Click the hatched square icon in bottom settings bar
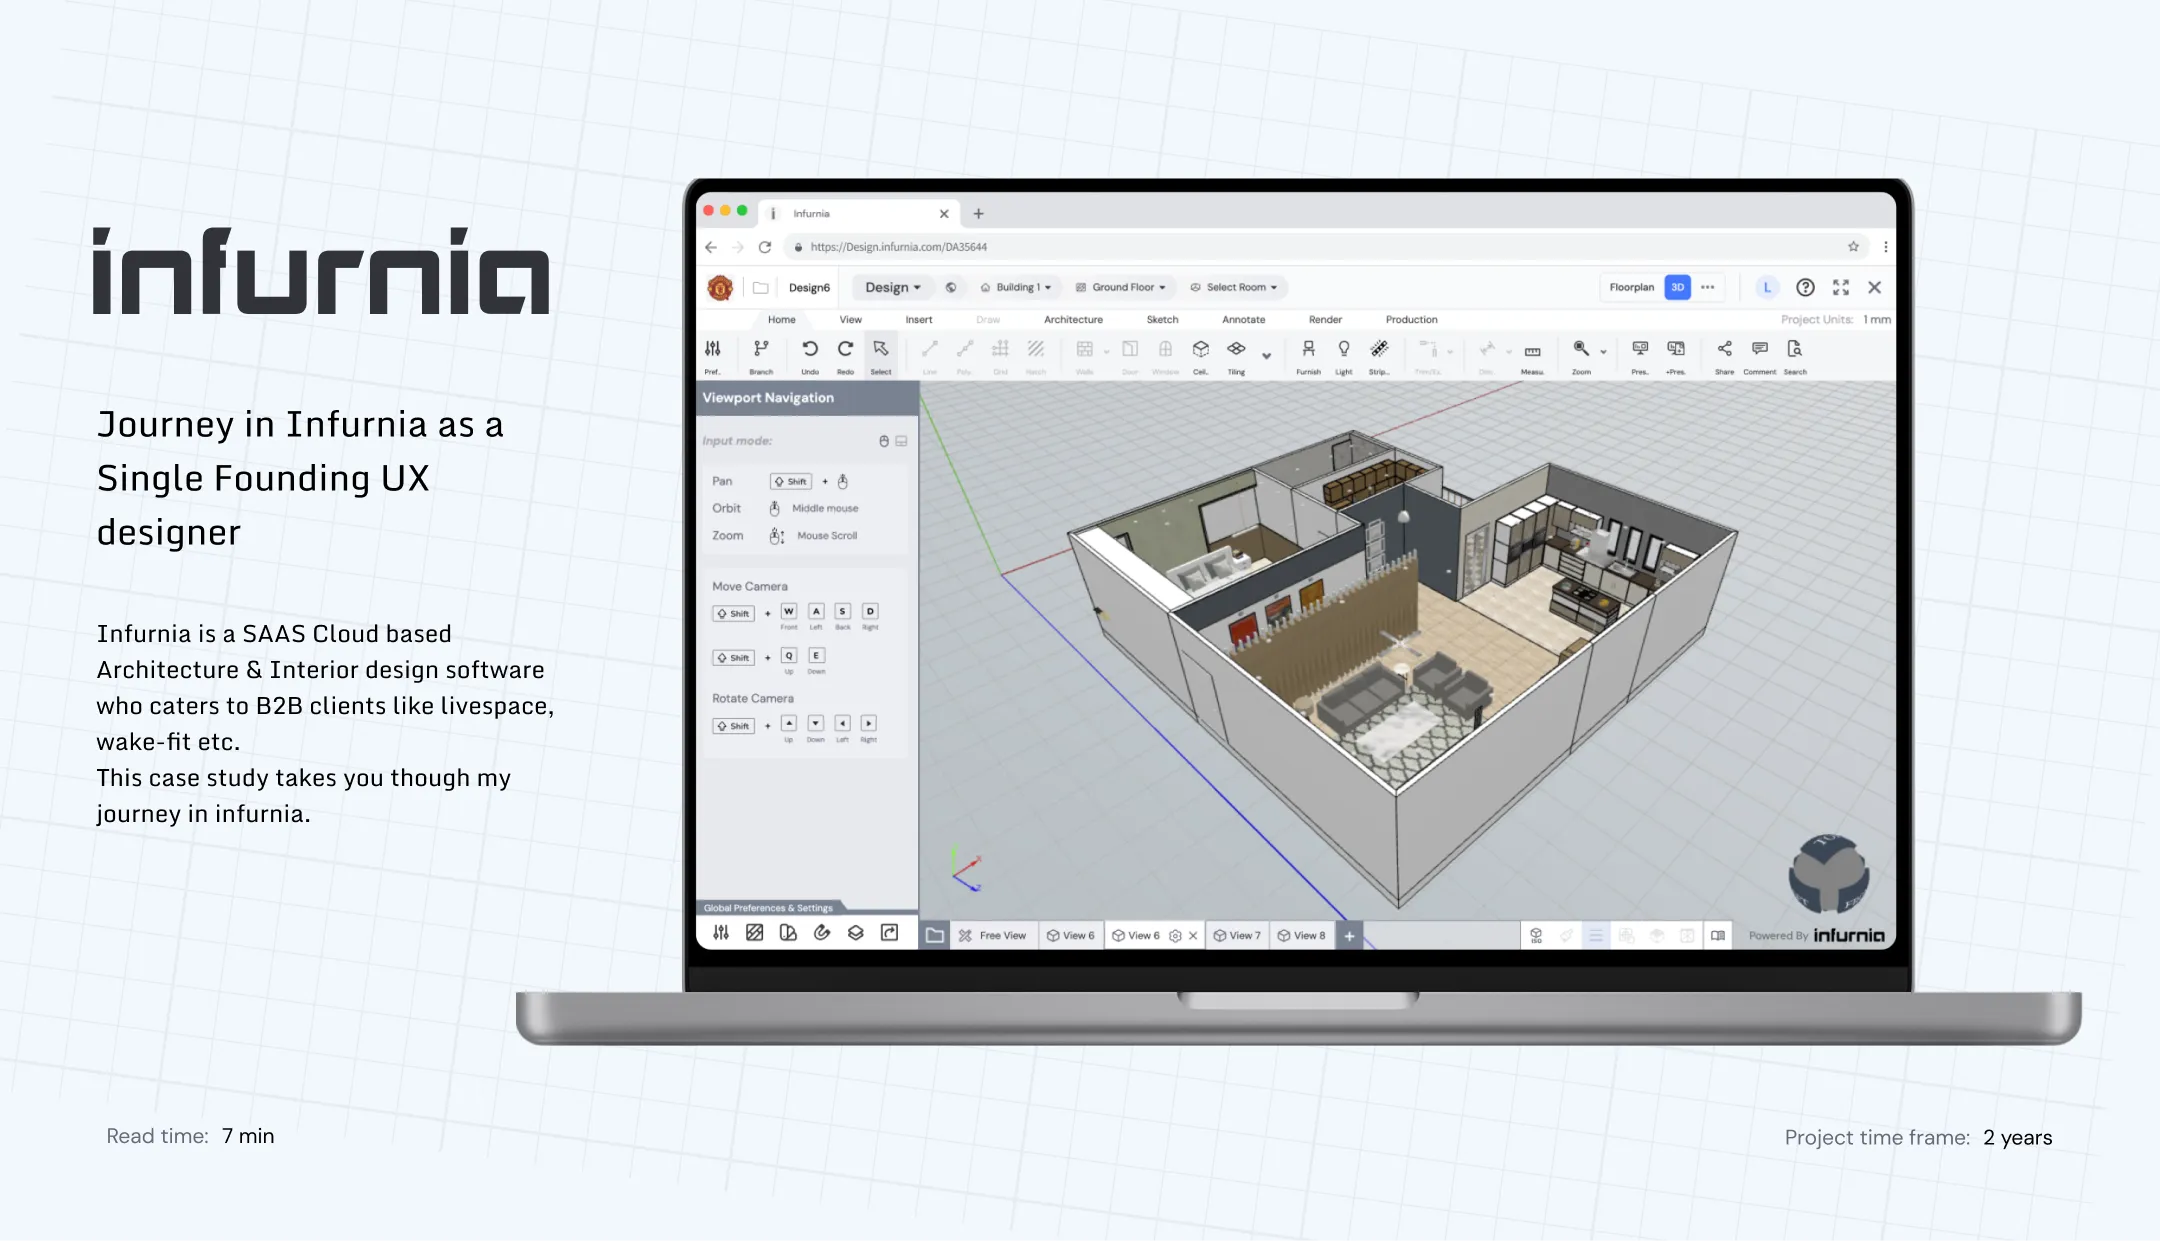The height and width of the screenshot is (1241, 2160). tap(754, 933)
